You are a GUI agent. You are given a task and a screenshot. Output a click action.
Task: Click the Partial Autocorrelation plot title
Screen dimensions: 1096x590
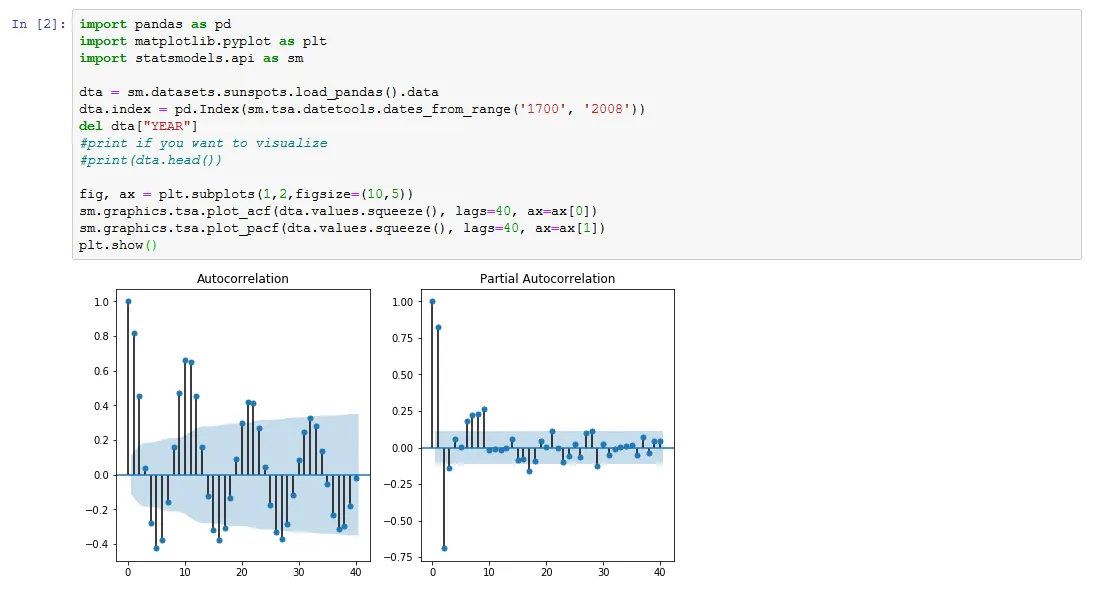(547, 278)
